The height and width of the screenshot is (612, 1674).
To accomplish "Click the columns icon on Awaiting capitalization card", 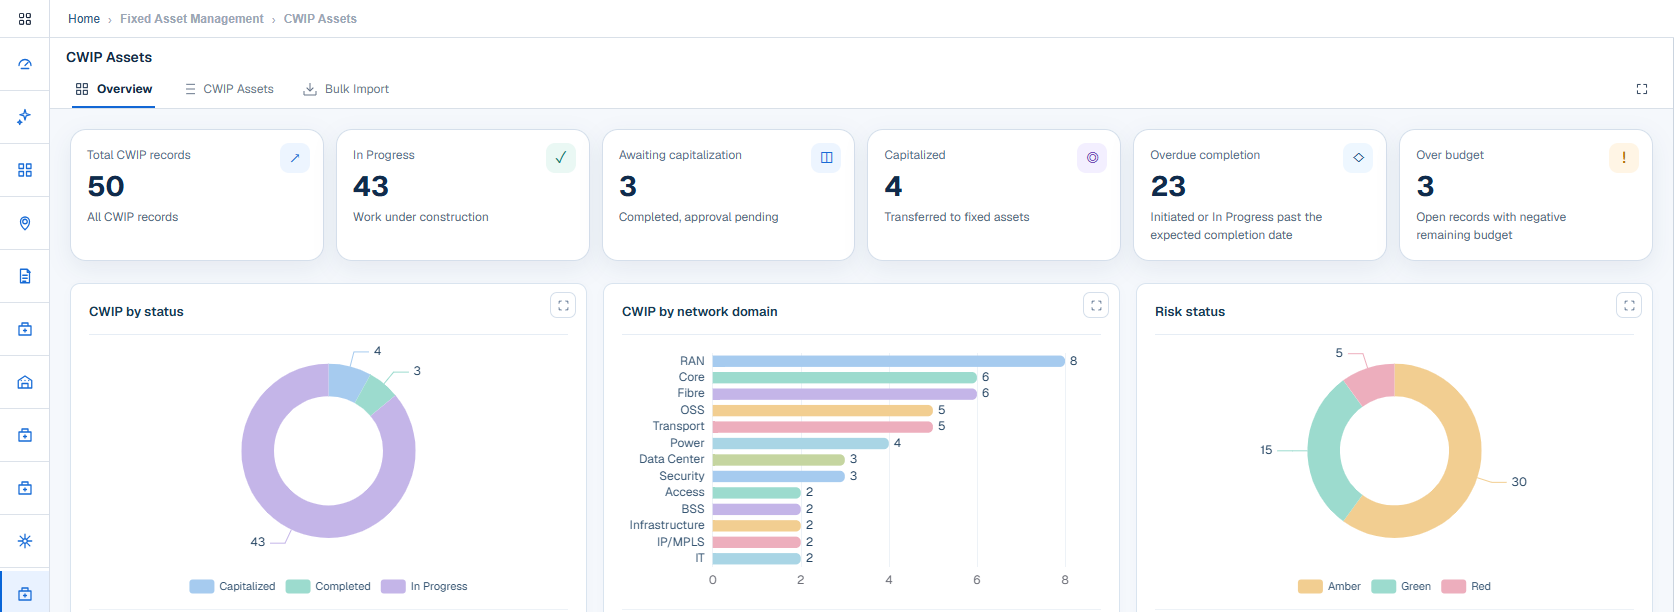I will (826, 158).
